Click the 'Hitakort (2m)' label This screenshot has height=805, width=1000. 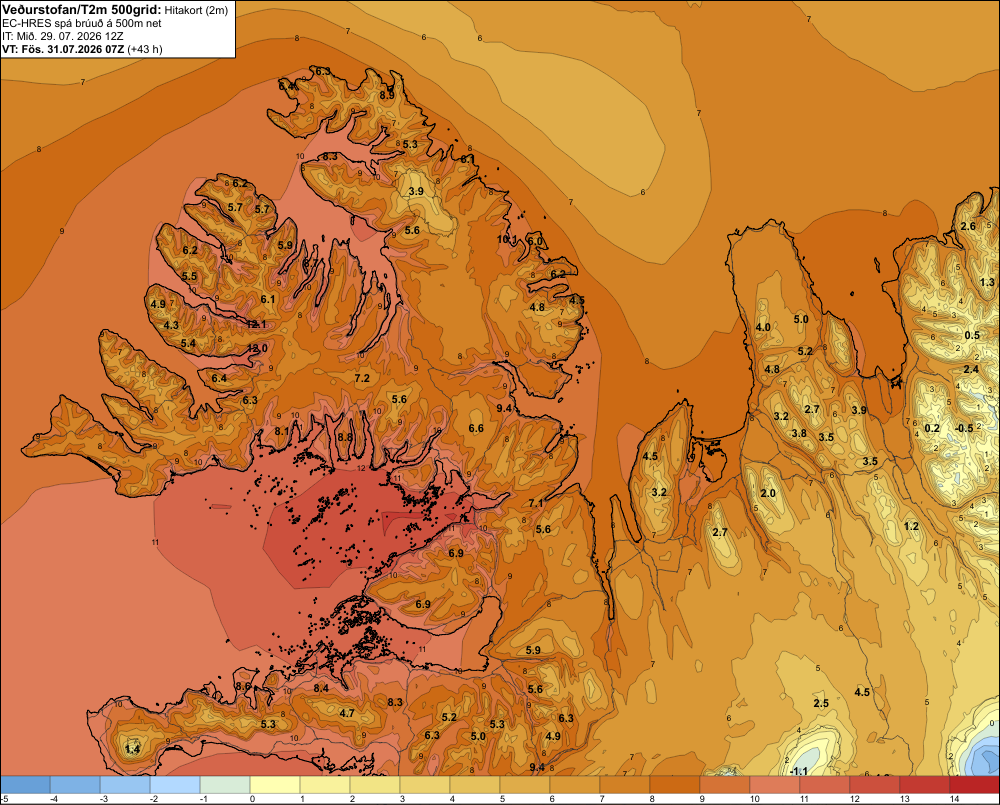tap(196, 10)
